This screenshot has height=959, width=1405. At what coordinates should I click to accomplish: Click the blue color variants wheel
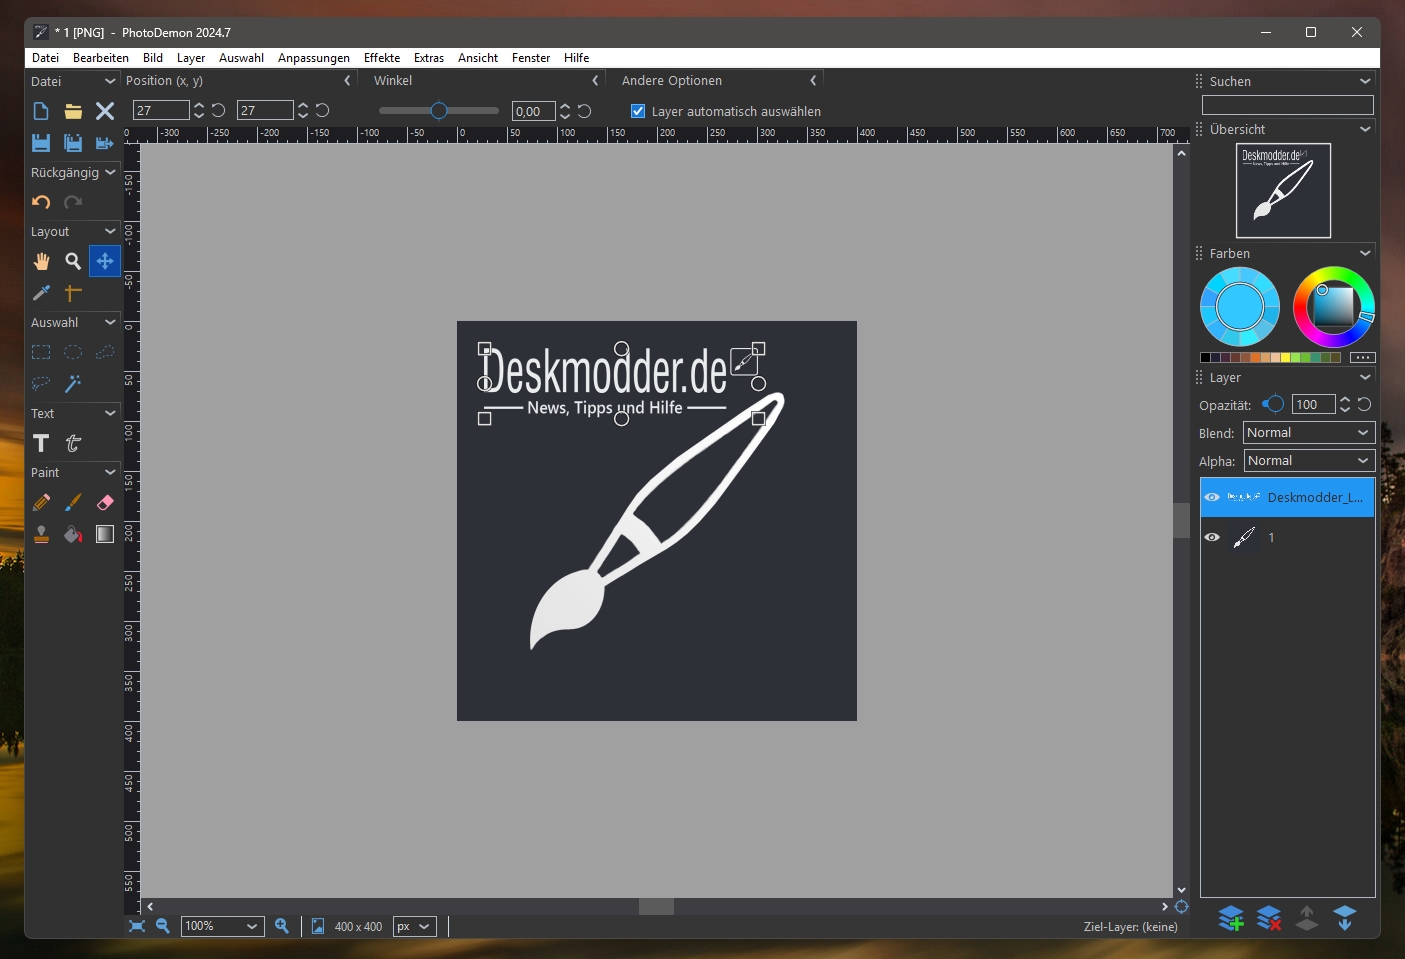pyautogui.click(x=1240, y=307)
